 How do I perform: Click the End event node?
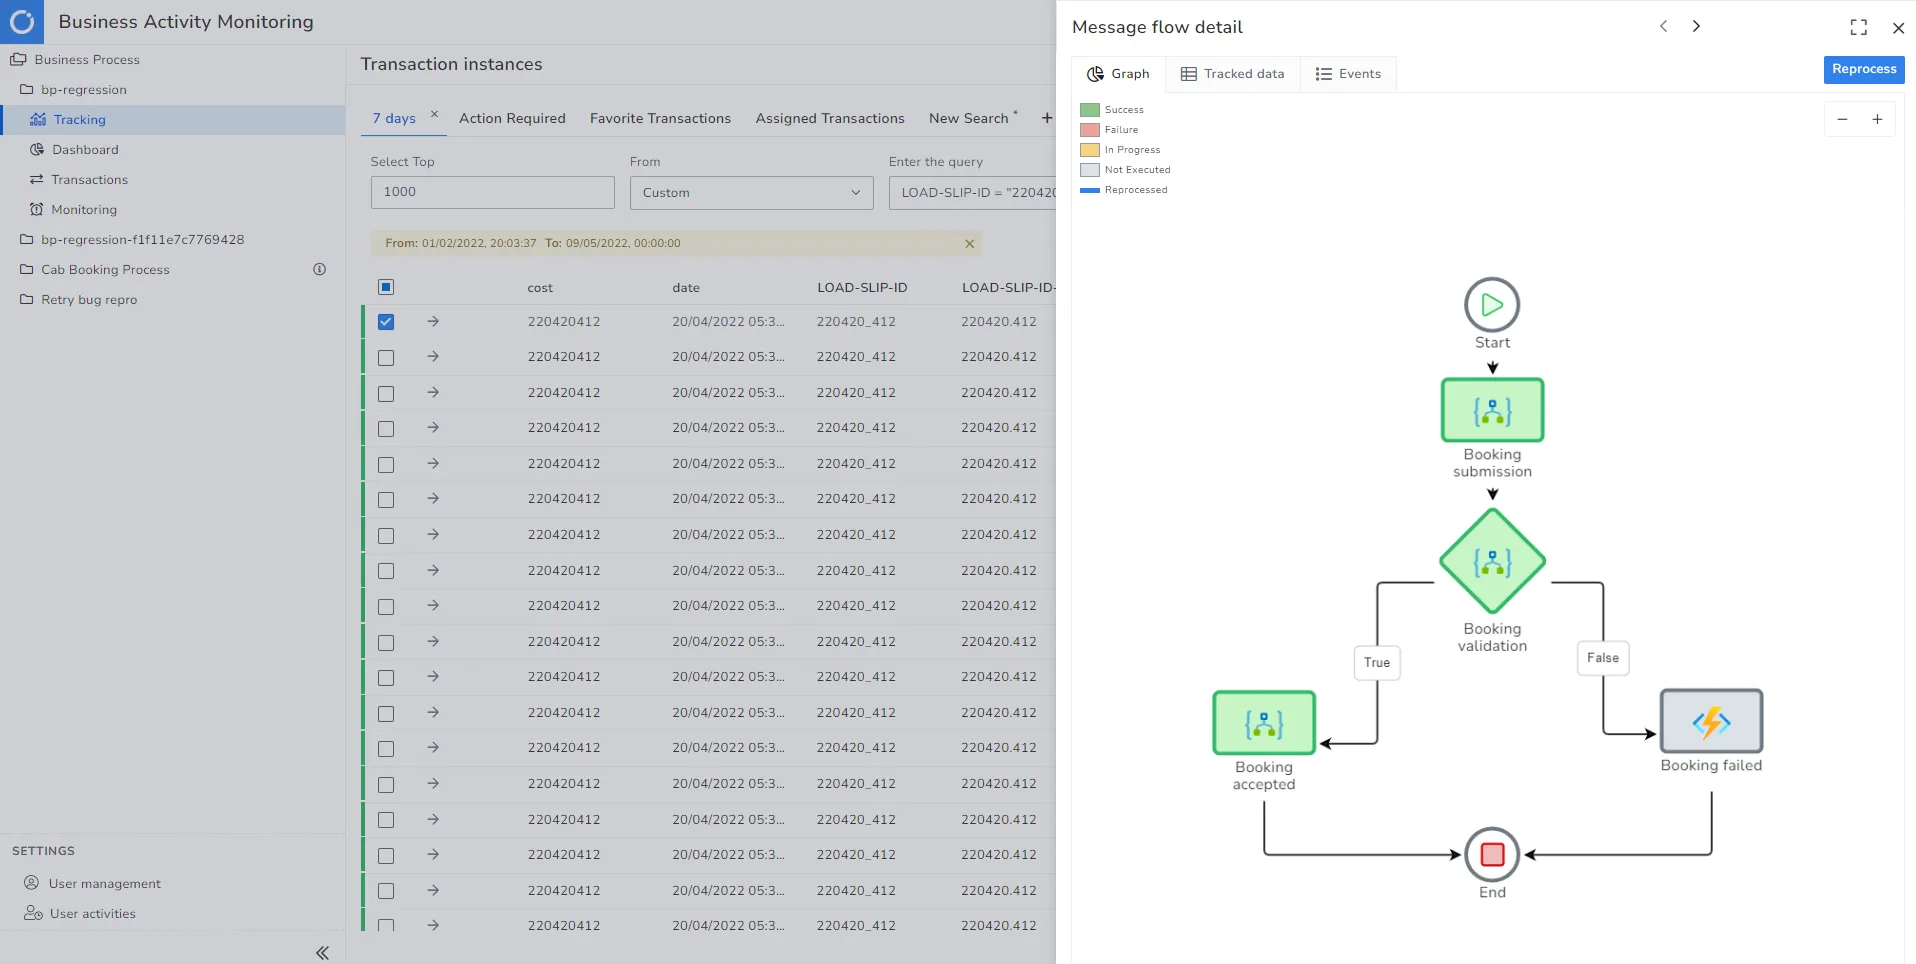(x=1492, y=854)
